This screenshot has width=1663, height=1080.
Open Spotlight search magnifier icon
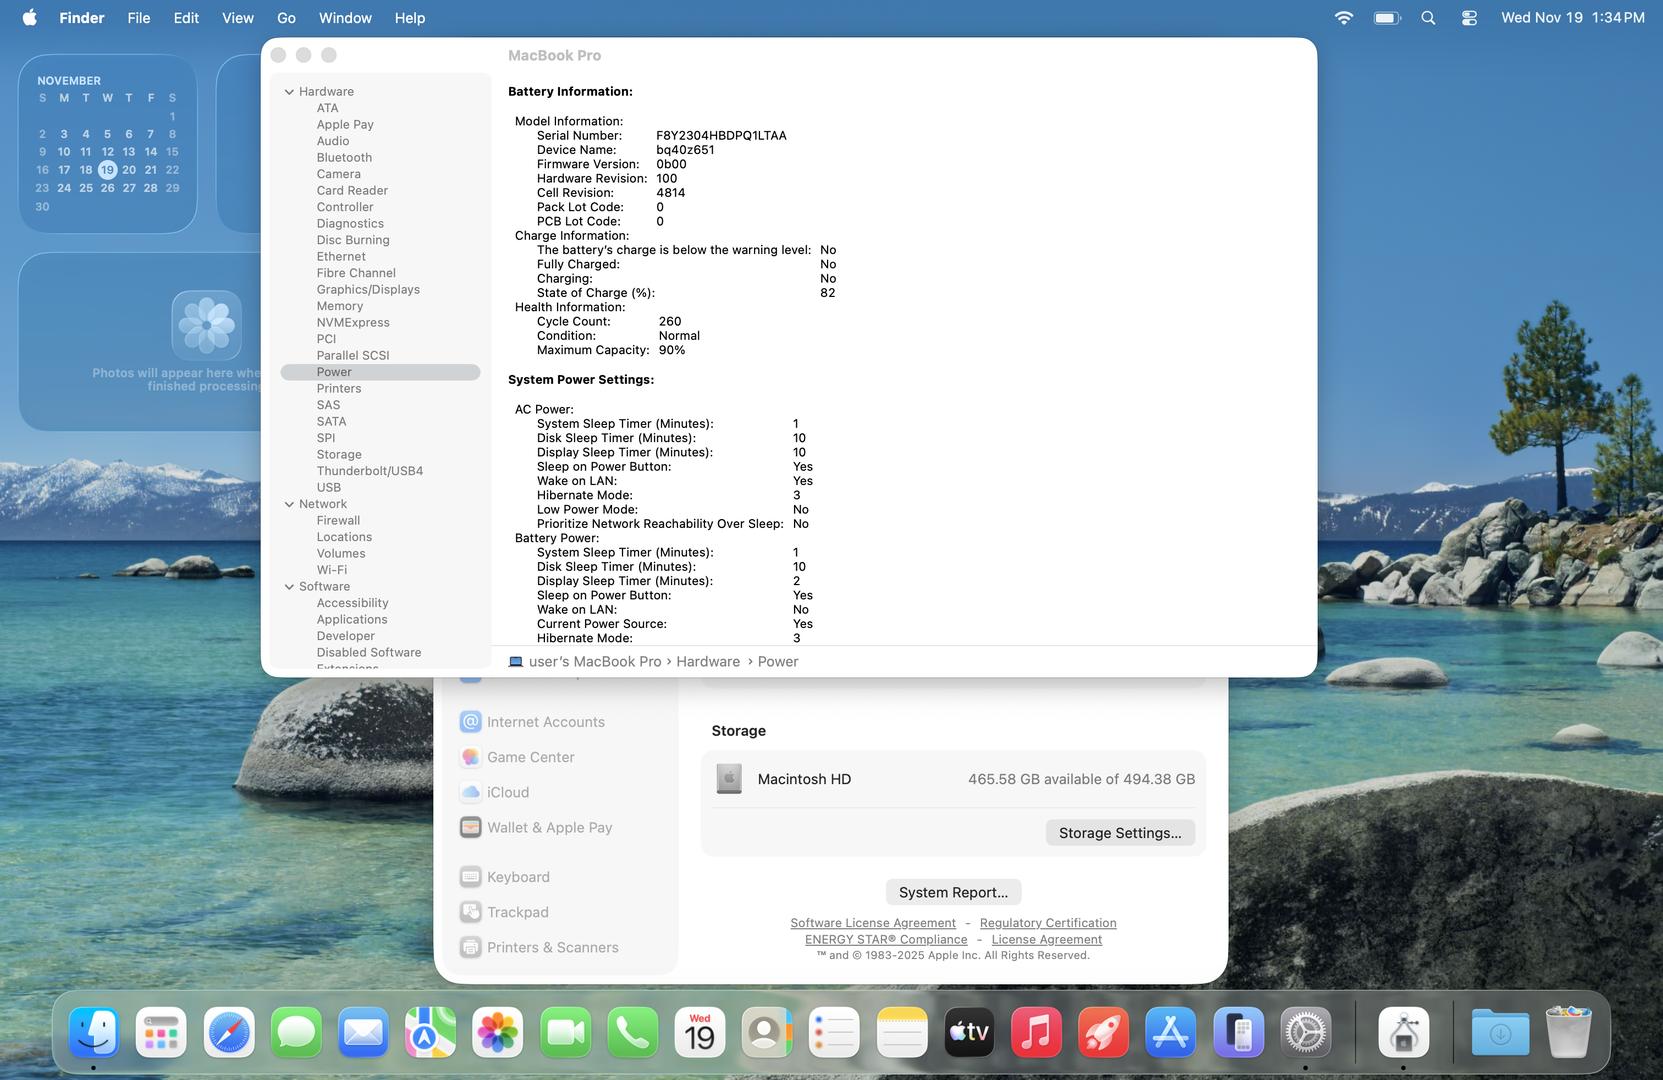tap(1428, 18)
